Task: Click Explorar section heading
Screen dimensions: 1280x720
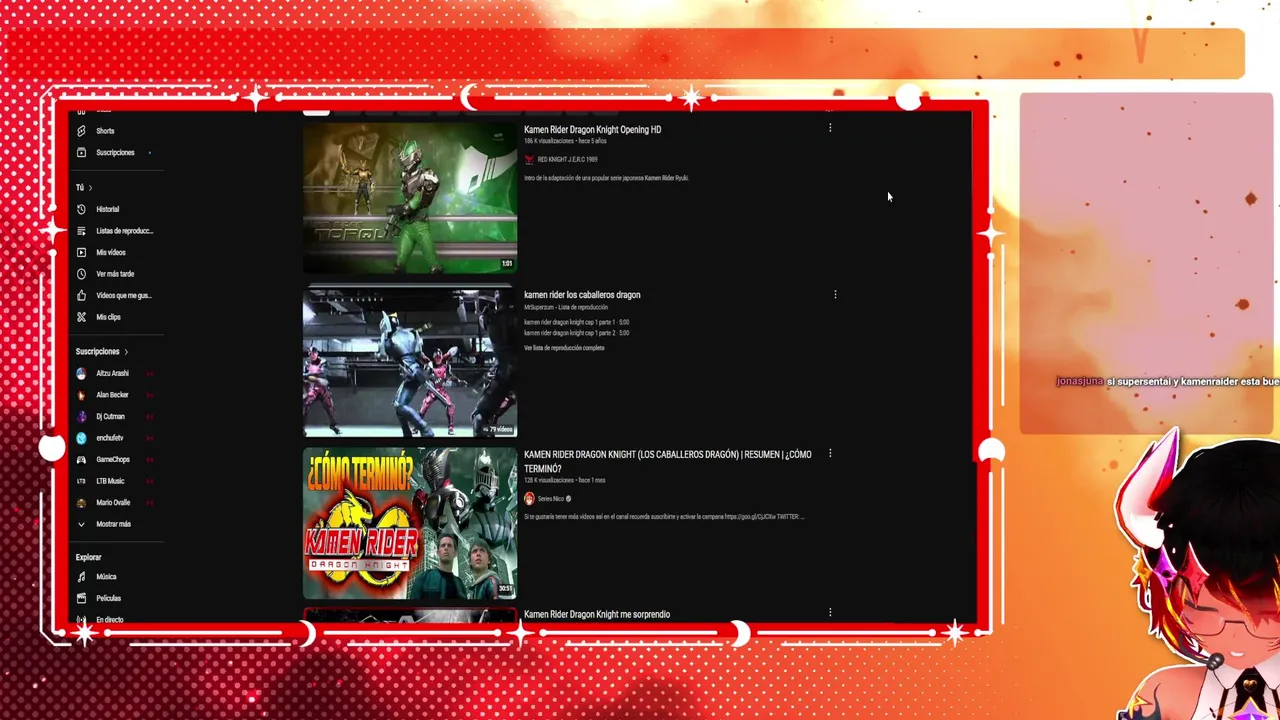Action: tap(88, 557)
